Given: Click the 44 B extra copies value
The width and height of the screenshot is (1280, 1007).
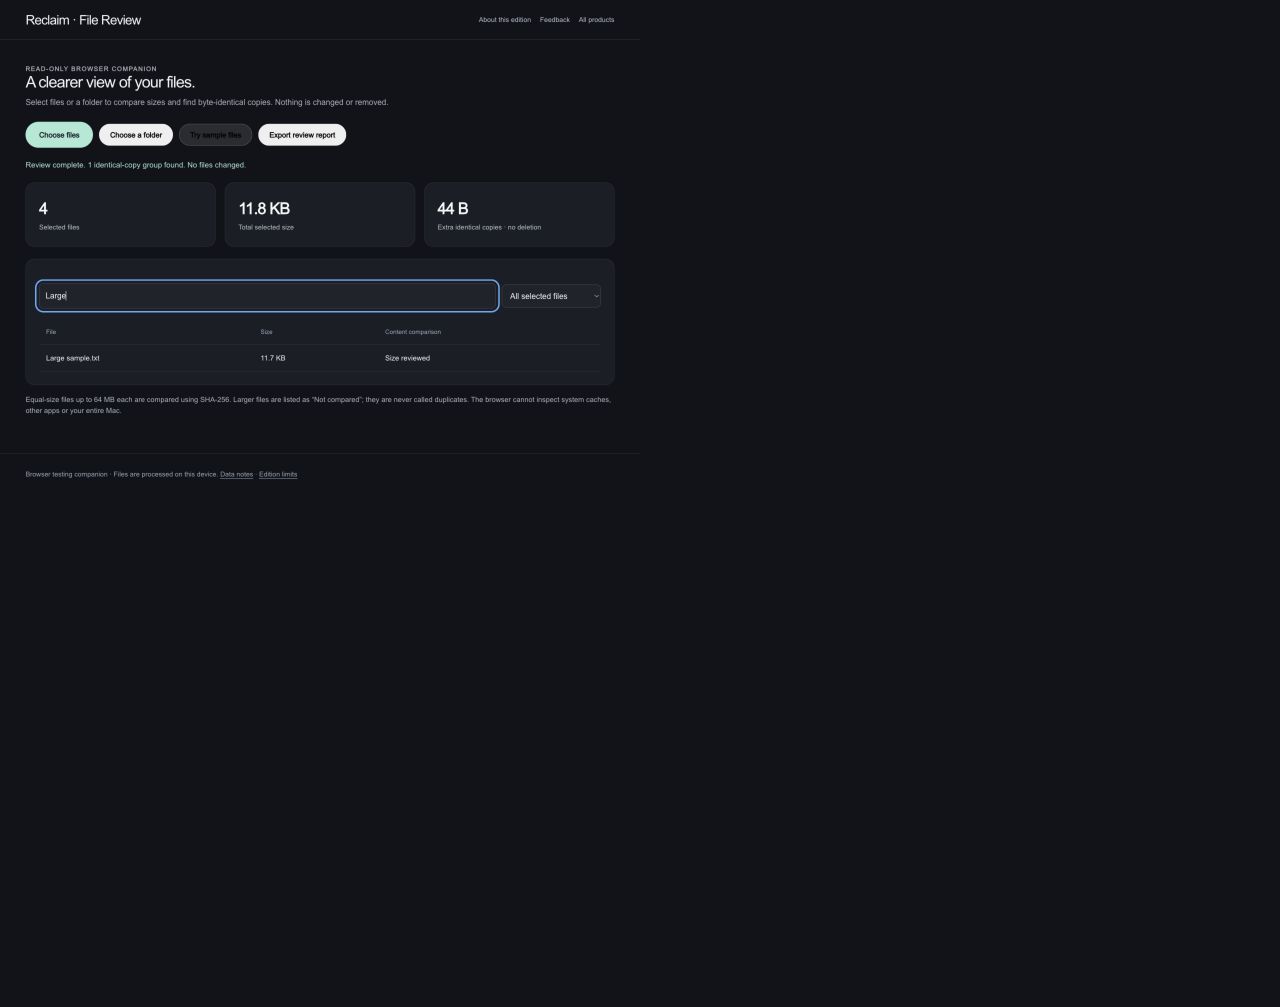Looking at the screenshot, I should (453, 208).
